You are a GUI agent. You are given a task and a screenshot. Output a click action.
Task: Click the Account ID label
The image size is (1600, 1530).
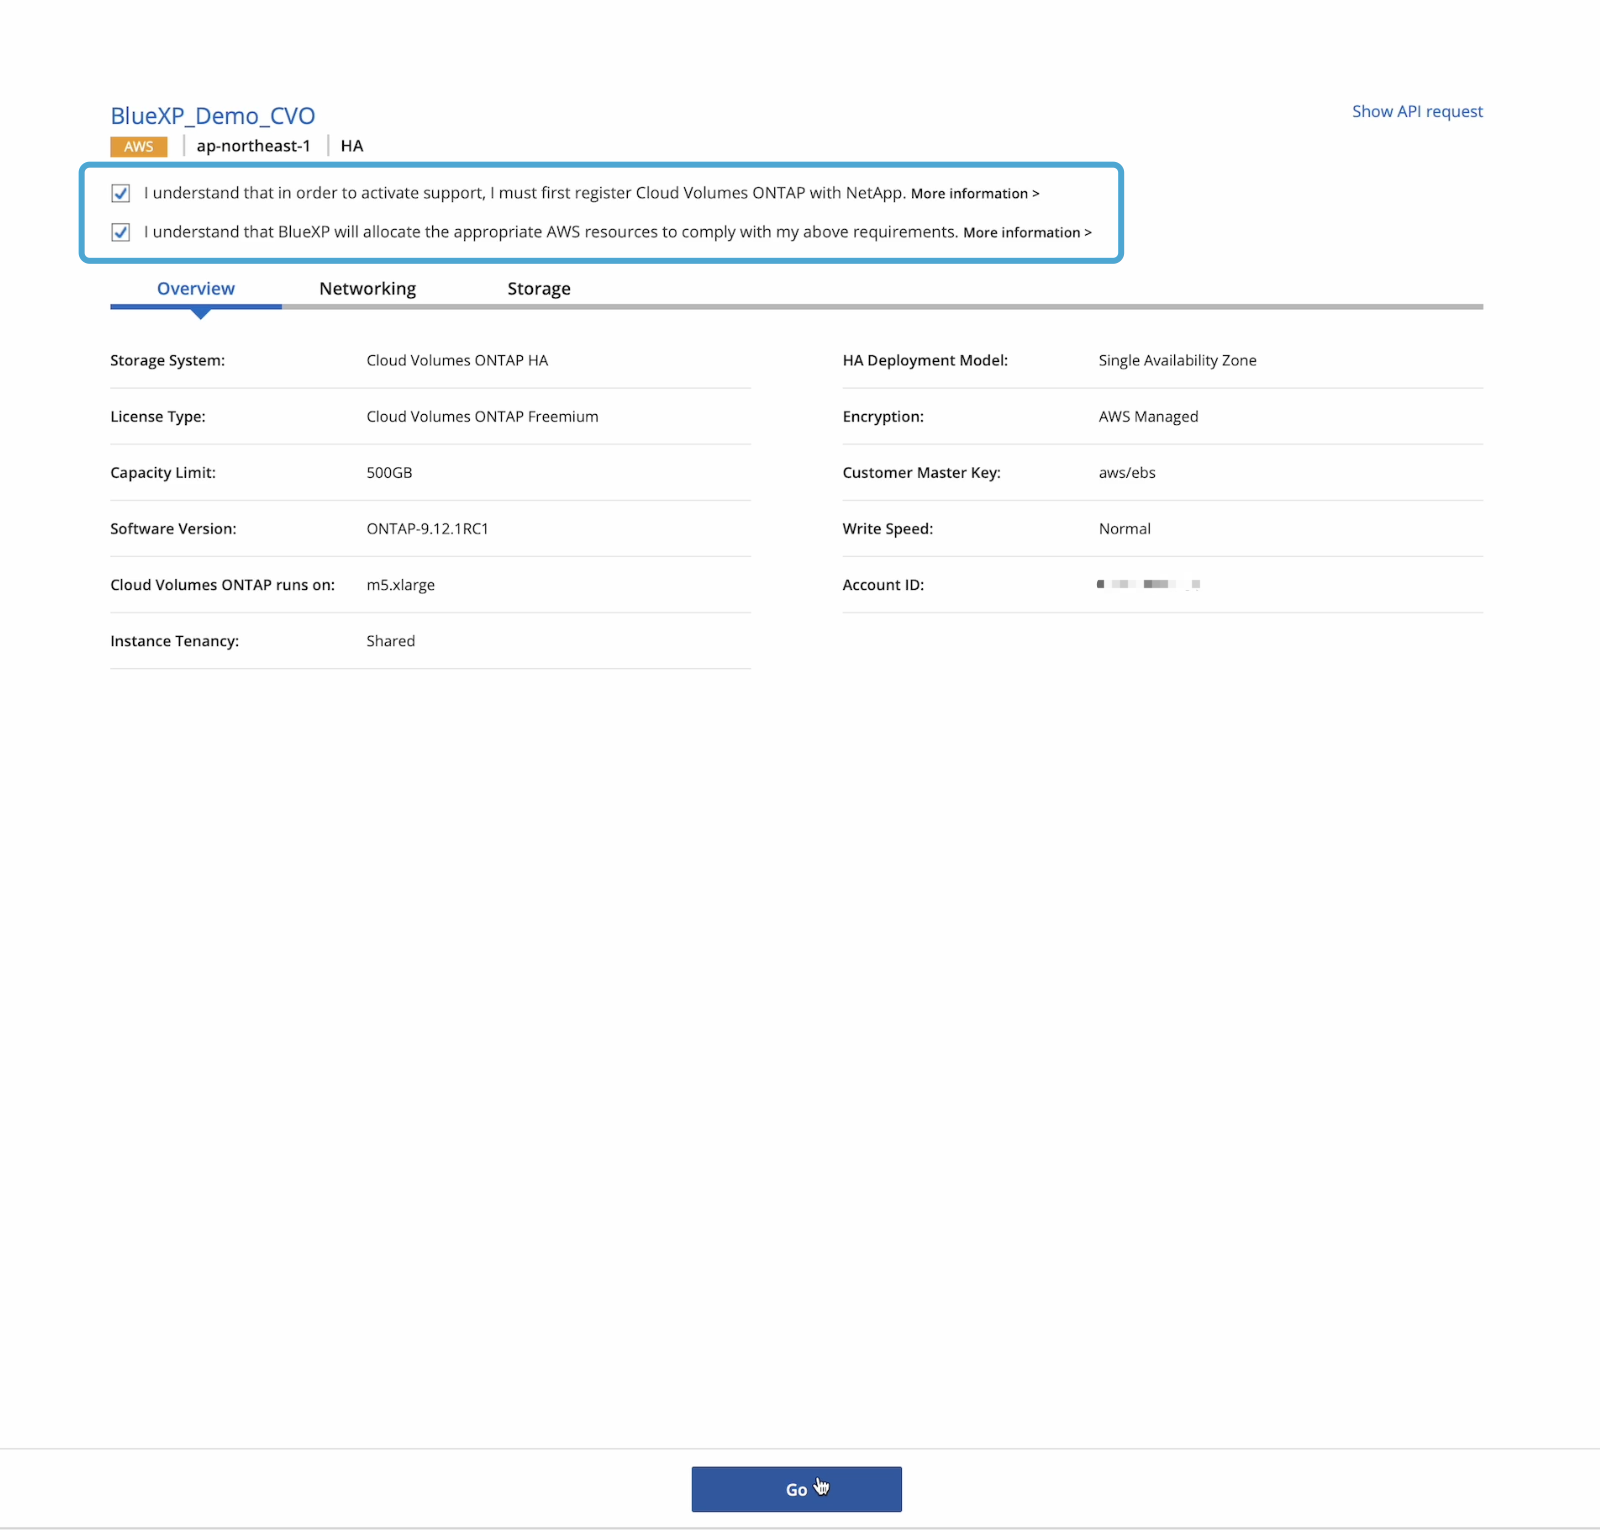click(883, 585)
